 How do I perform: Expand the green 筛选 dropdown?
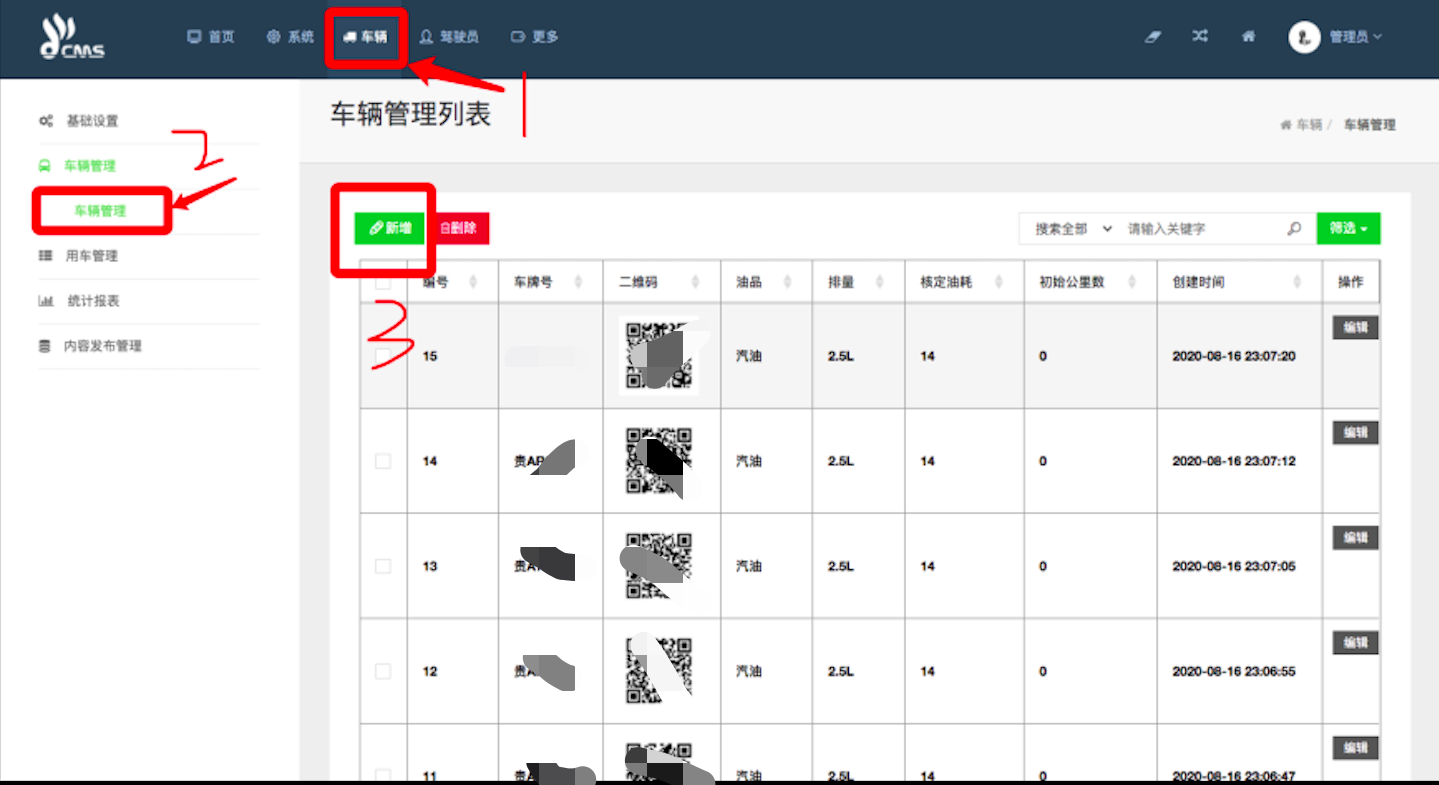click(1347, 229)
